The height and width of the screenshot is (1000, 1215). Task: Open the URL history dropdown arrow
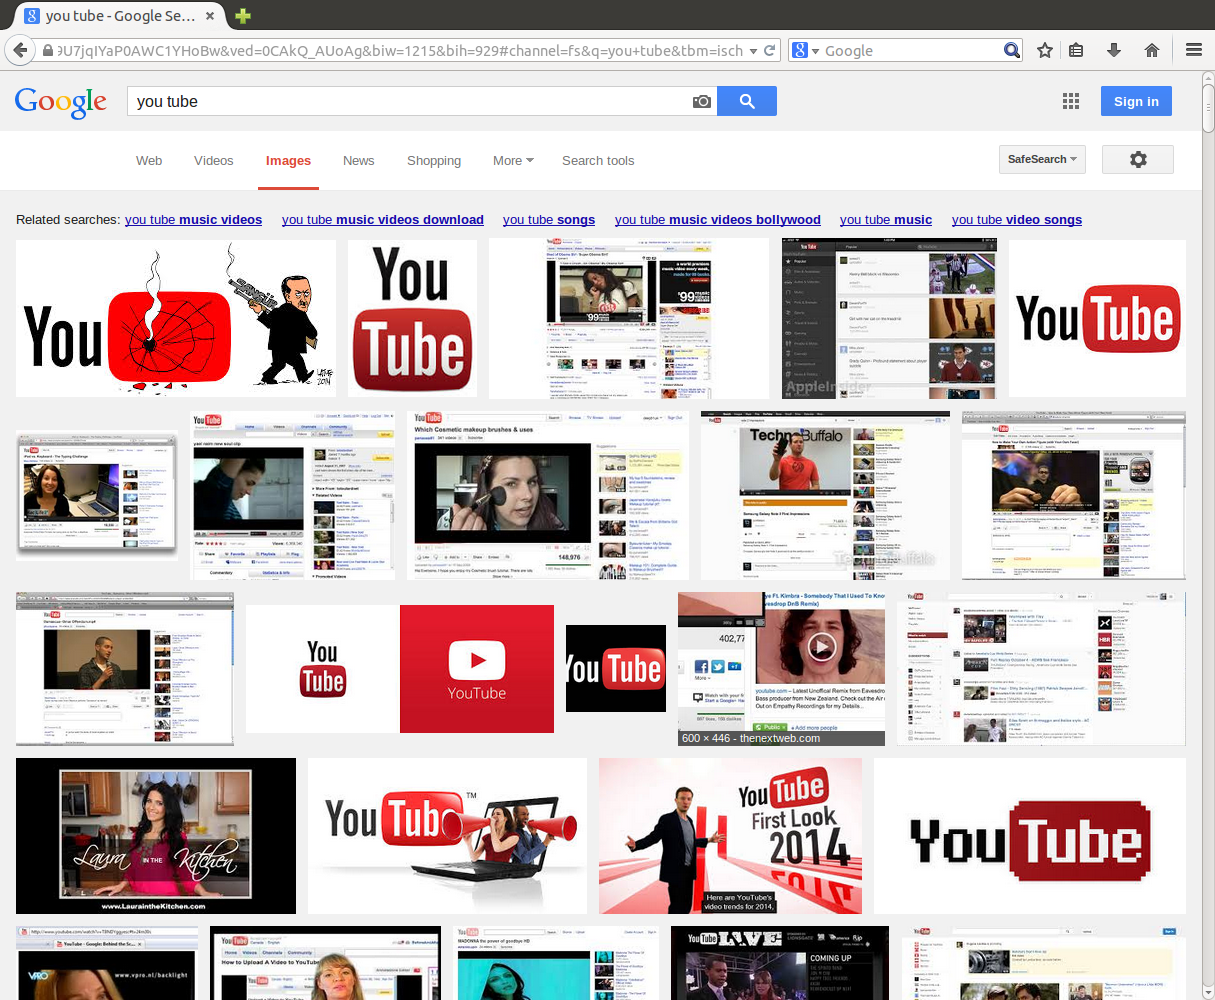(x=753, y=50)
